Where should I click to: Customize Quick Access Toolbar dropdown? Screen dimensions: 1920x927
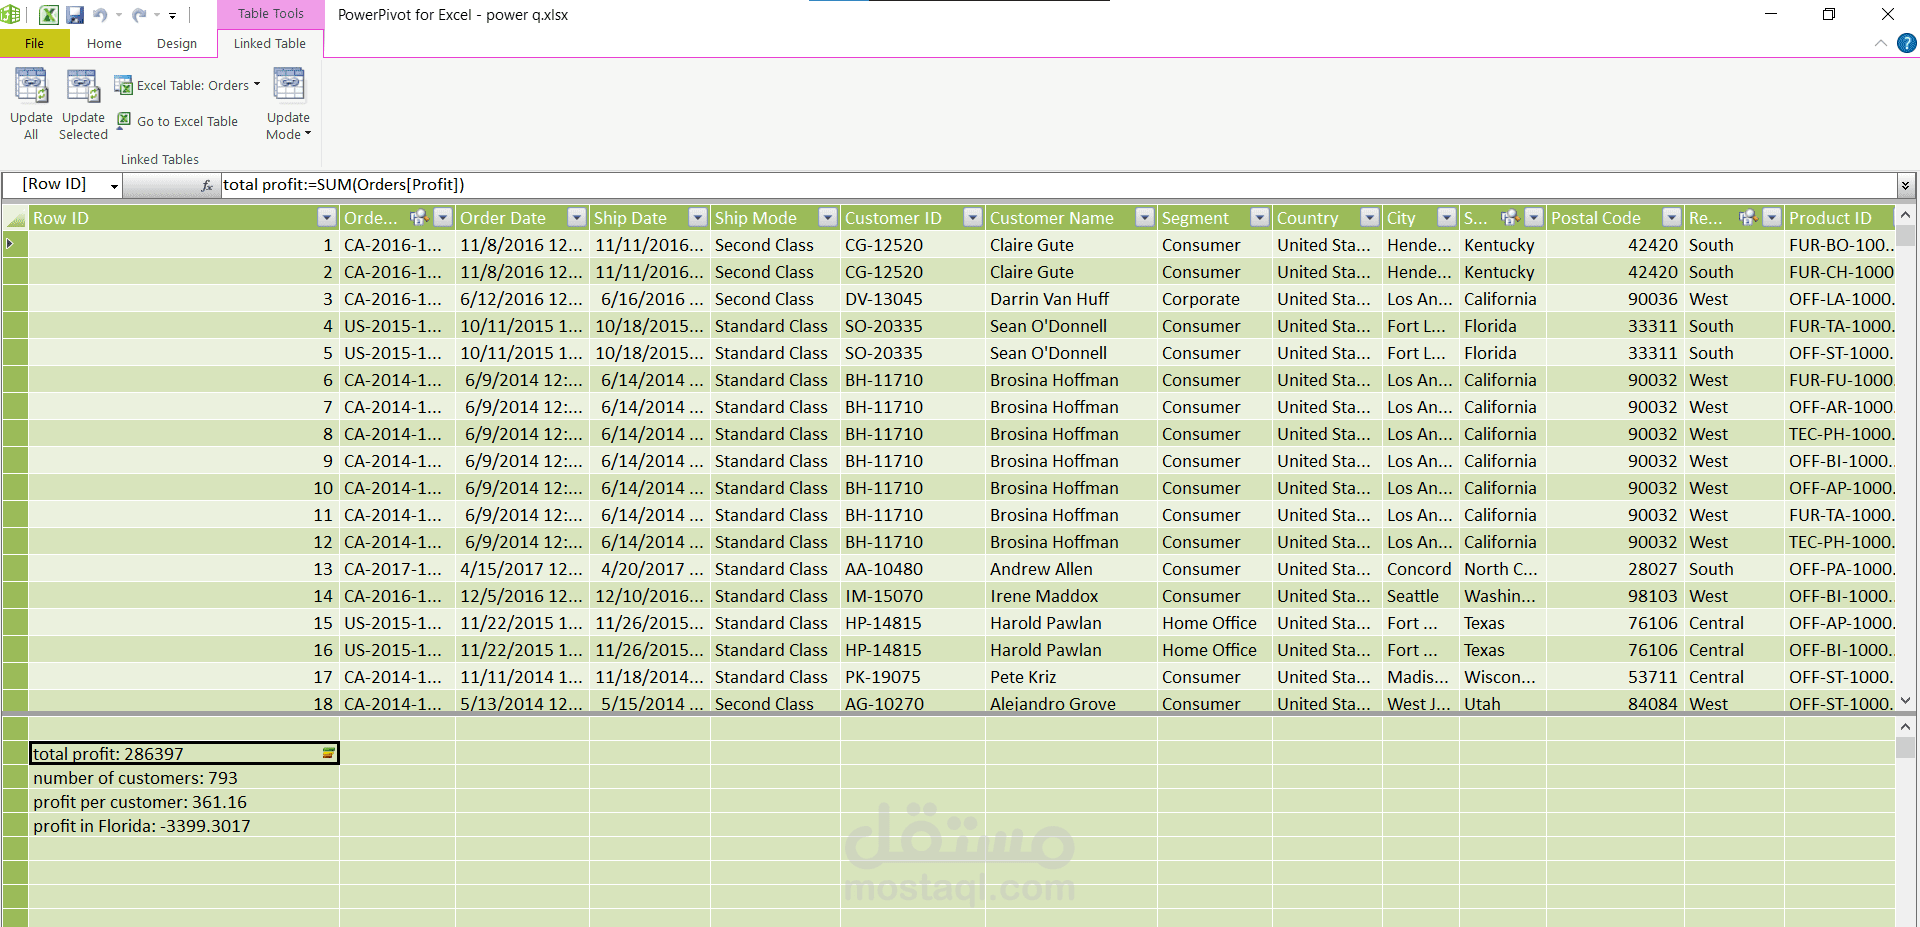(172, 16)
